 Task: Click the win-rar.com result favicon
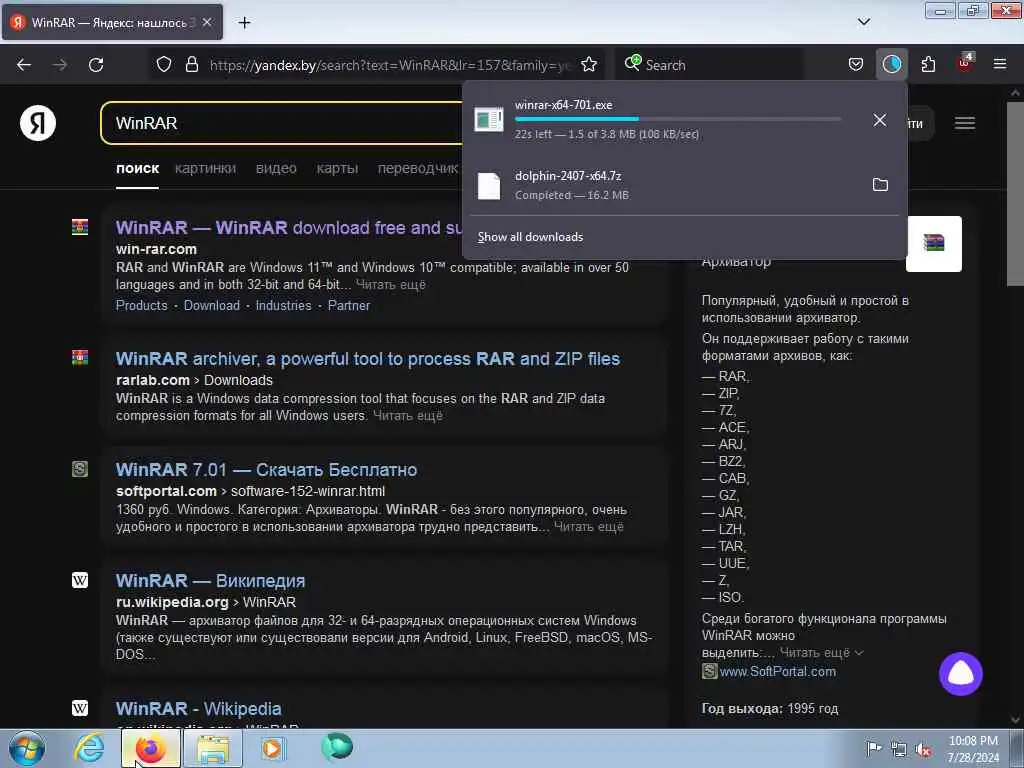pos(80,227)
